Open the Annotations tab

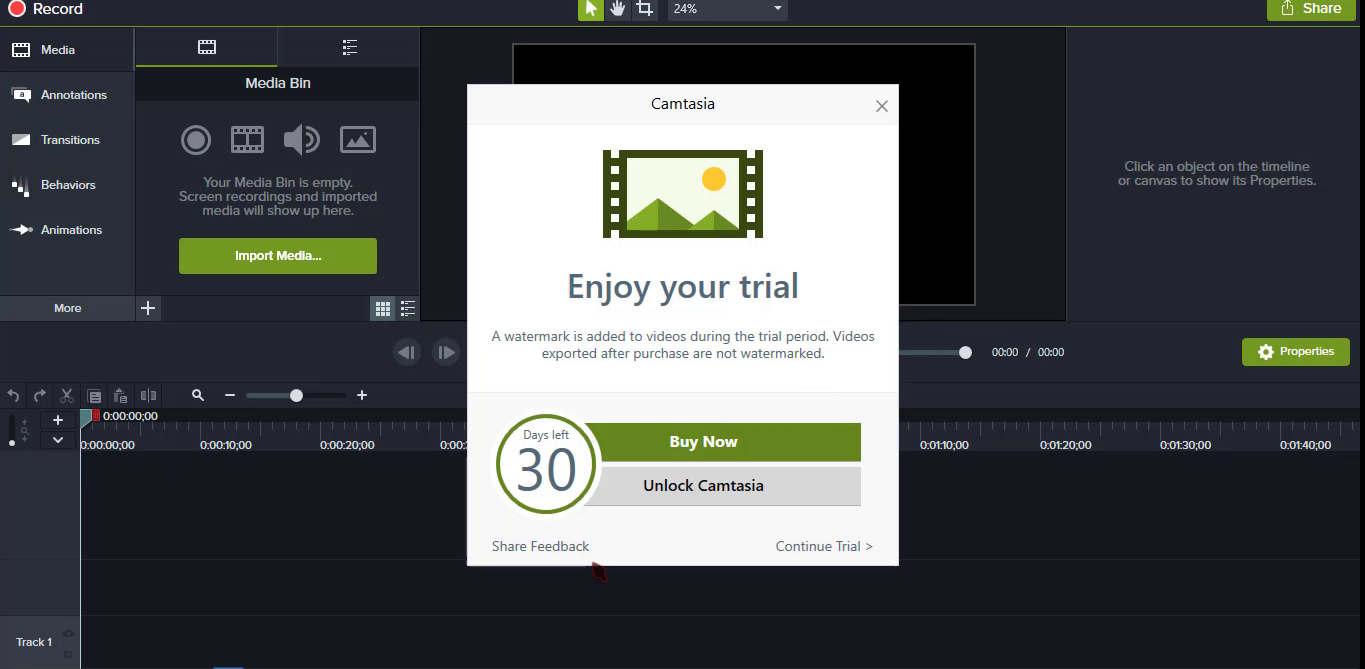pos(67,95)
